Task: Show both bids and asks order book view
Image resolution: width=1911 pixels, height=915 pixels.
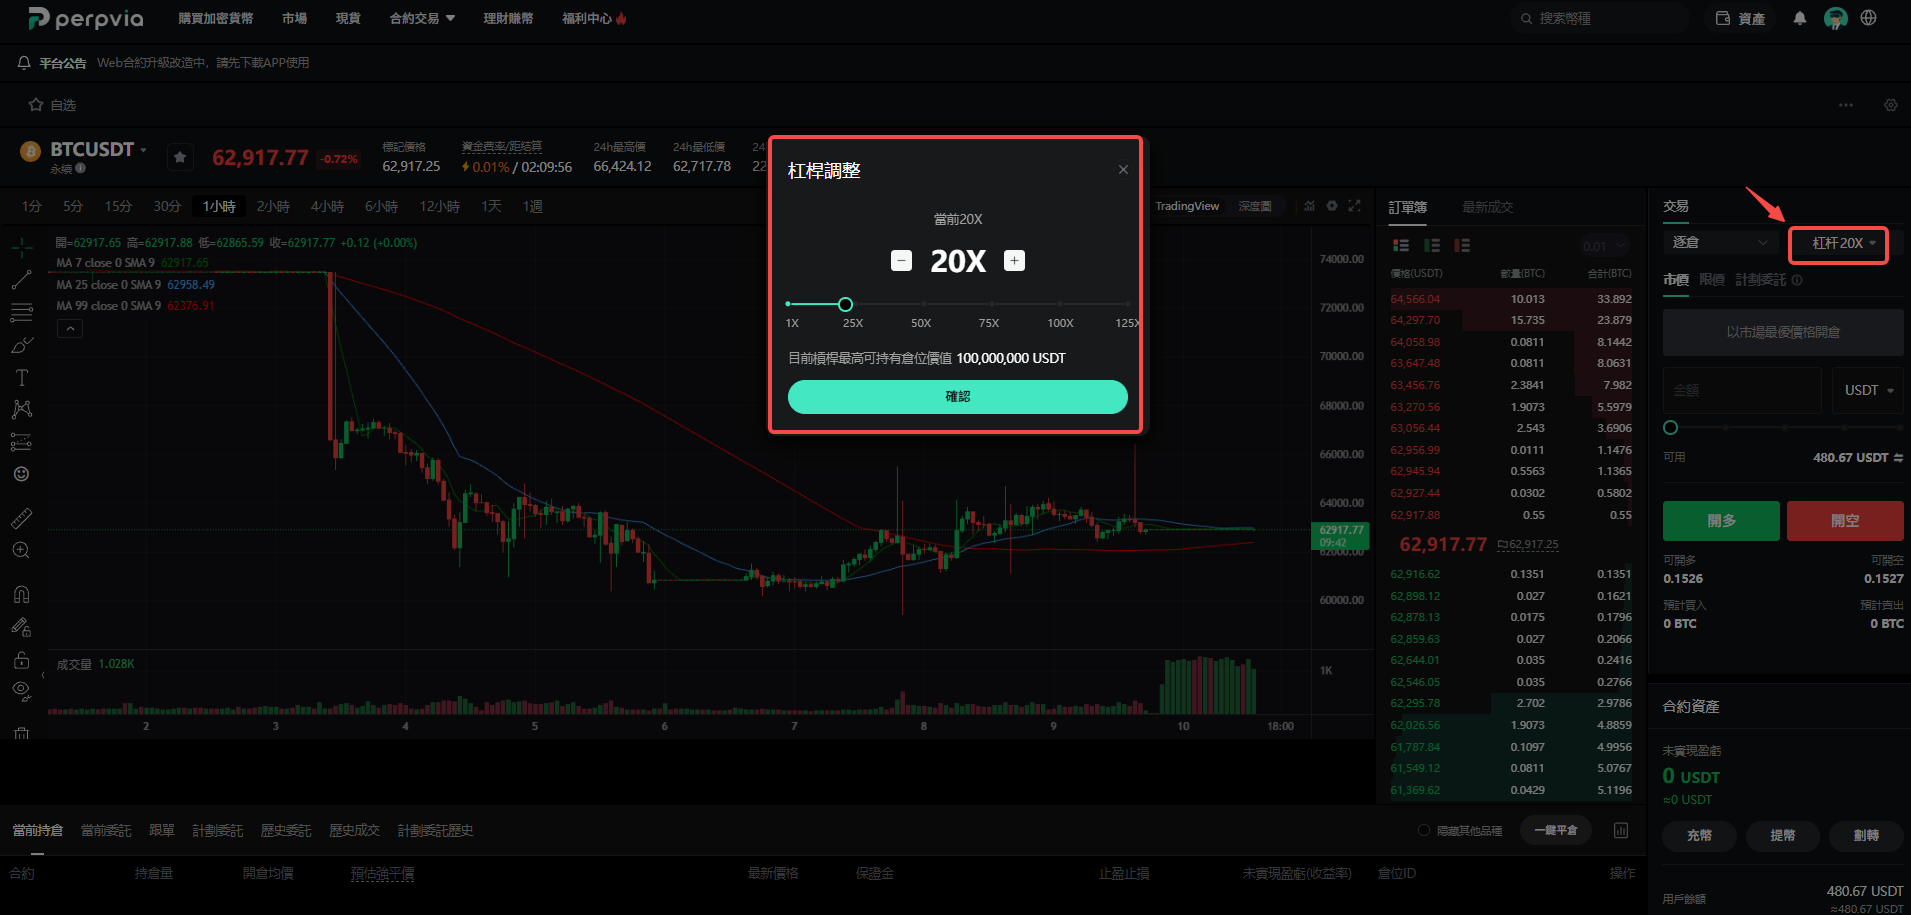Action: coord(1401,245)
